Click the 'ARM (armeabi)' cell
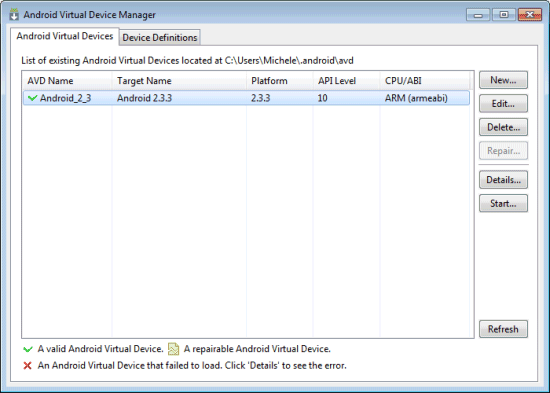This screenshot has width=550, height=393. pyautogui.click(x=416, y=98)
